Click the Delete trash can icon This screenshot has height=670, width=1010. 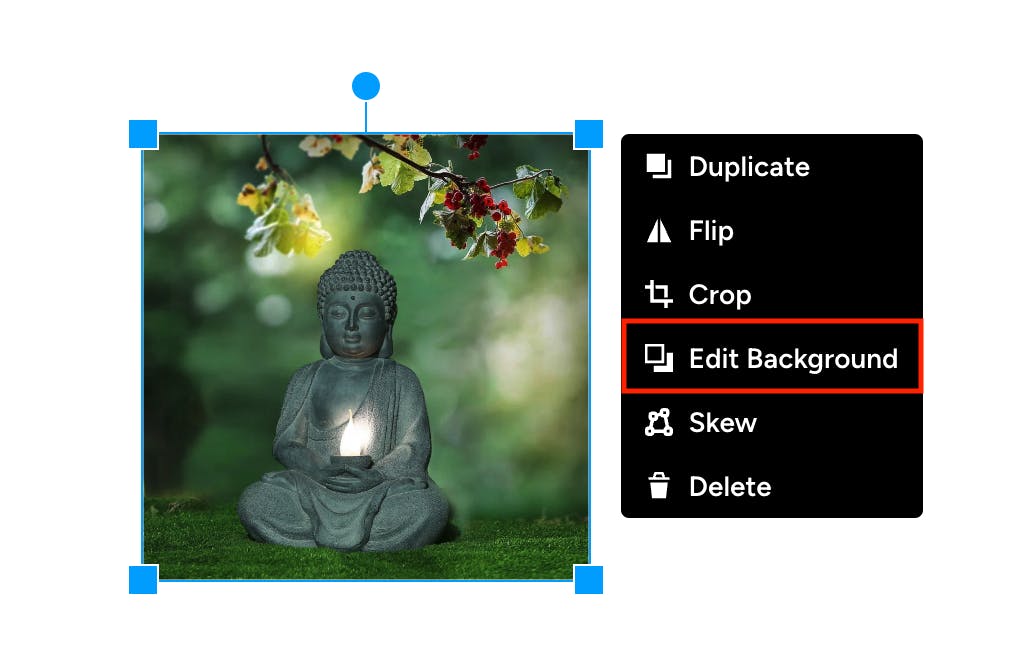658,486
